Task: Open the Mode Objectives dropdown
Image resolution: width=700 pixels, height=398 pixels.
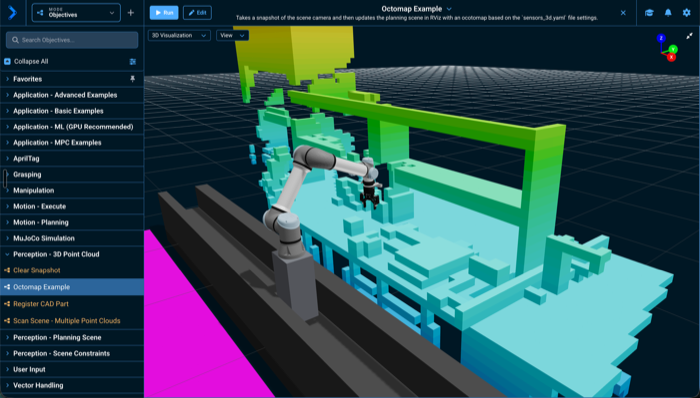Action: click(76, 12)
